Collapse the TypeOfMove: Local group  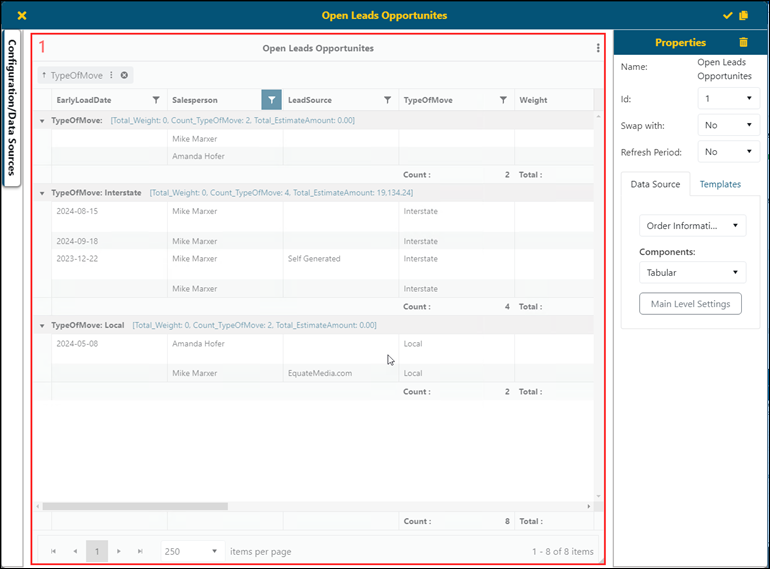coord(42,325)
